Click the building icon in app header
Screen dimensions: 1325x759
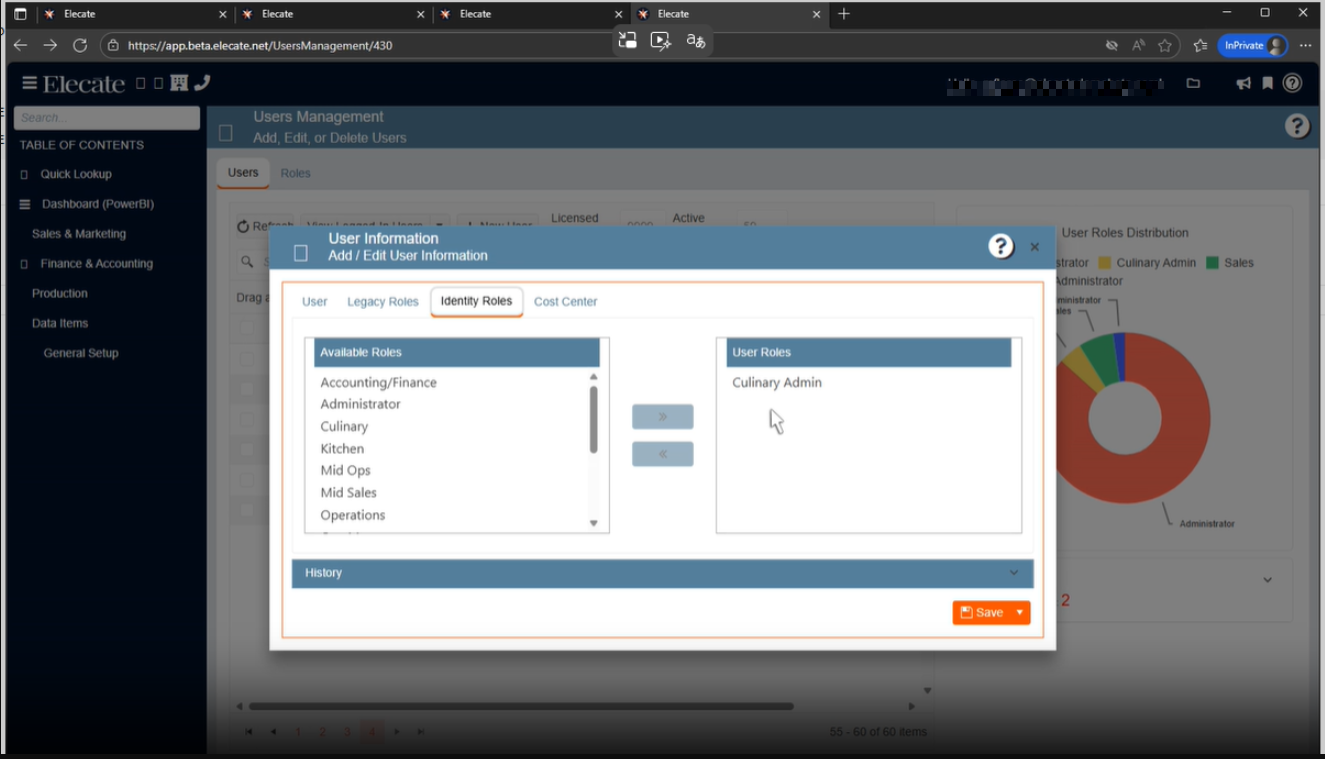tap(179, 83)
